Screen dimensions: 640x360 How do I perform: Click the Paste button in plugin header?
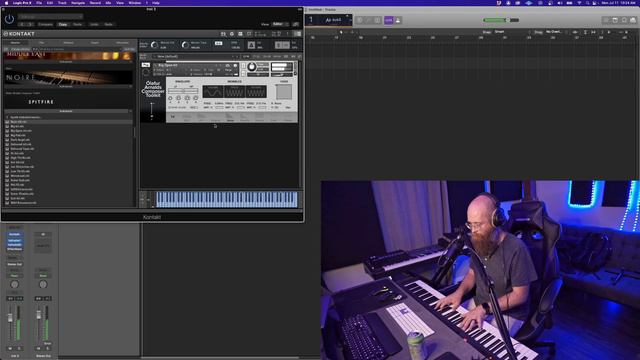pyautogui.click(x=78, y=24)
